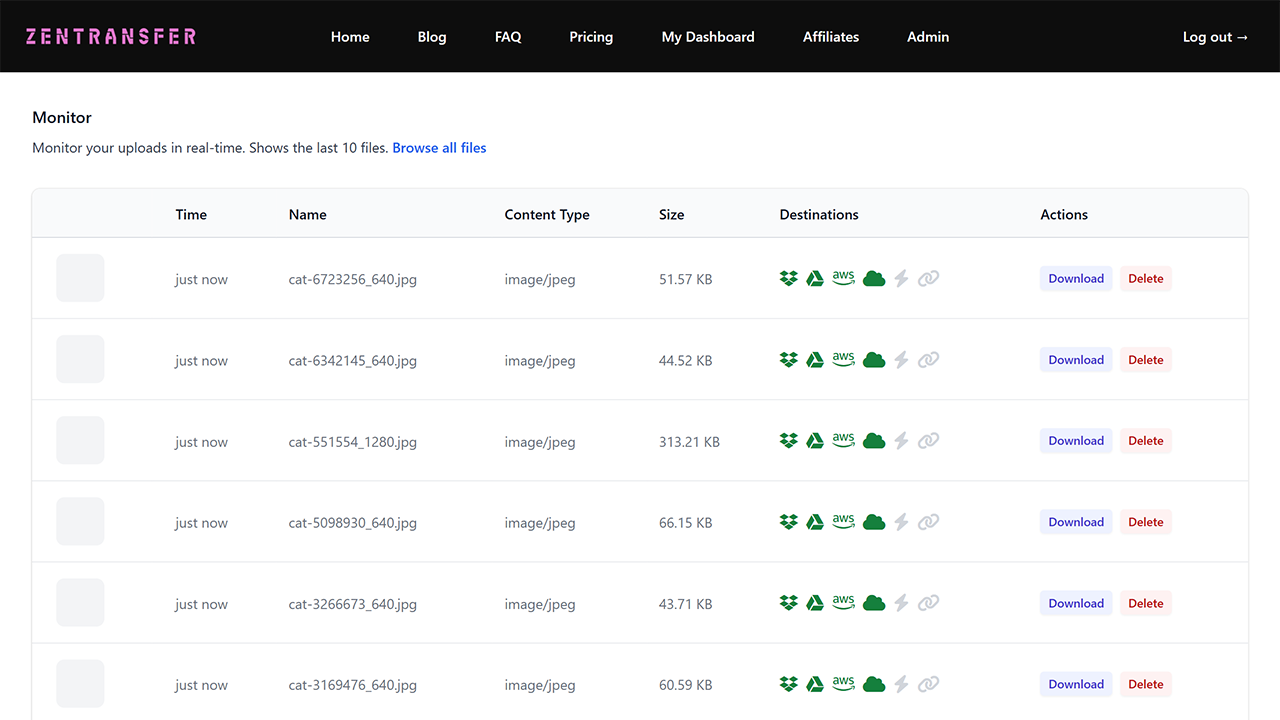Click the ZenTransfer logo

[x=111, y=37]
